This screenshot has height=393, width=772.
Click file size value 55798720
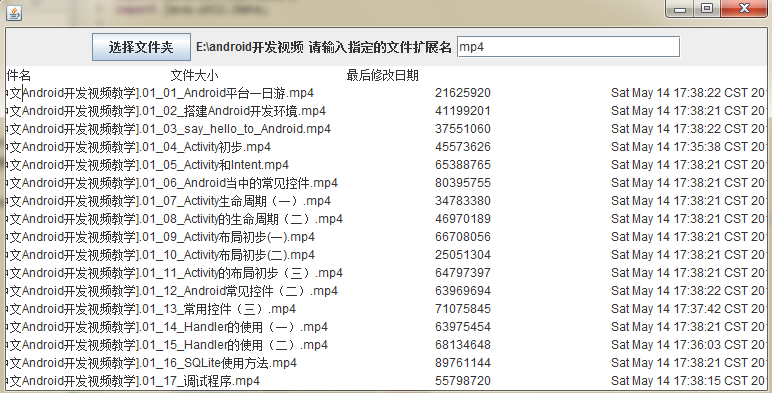(x=463, y=381)
